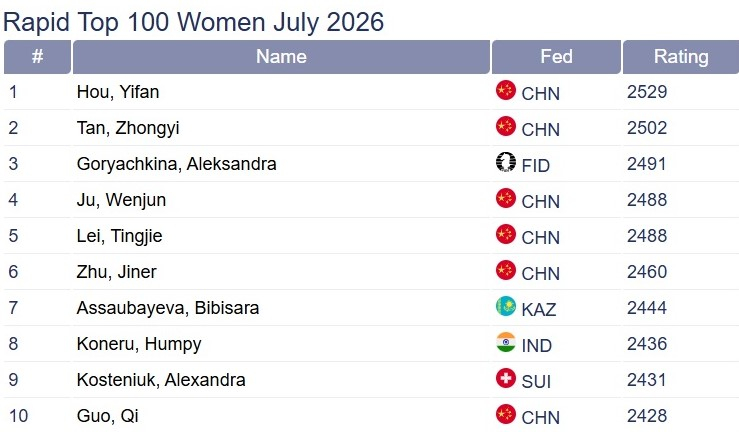Click Assaubayeva, Bibisara name
Image resolution: width=739 pixels, height=432 pixels.
coord(168,308)
